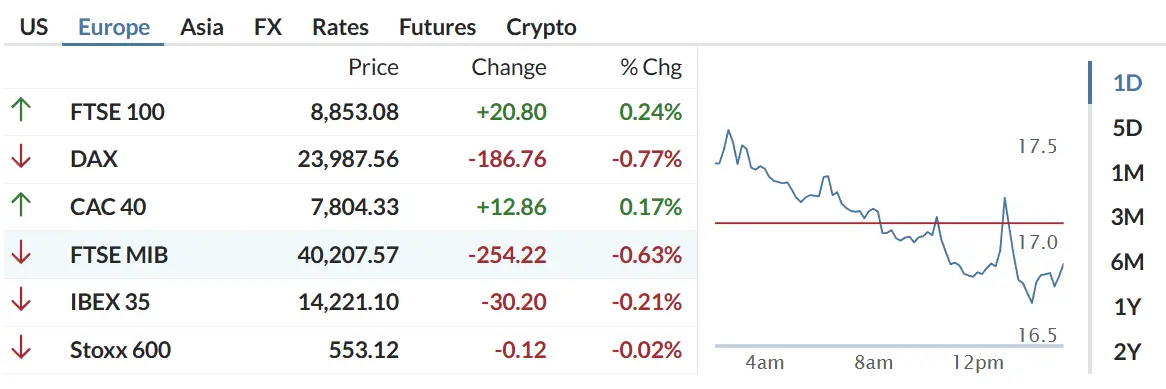Switch chart to 2Y range
1166x389 pixels.
click(1127, 350)
